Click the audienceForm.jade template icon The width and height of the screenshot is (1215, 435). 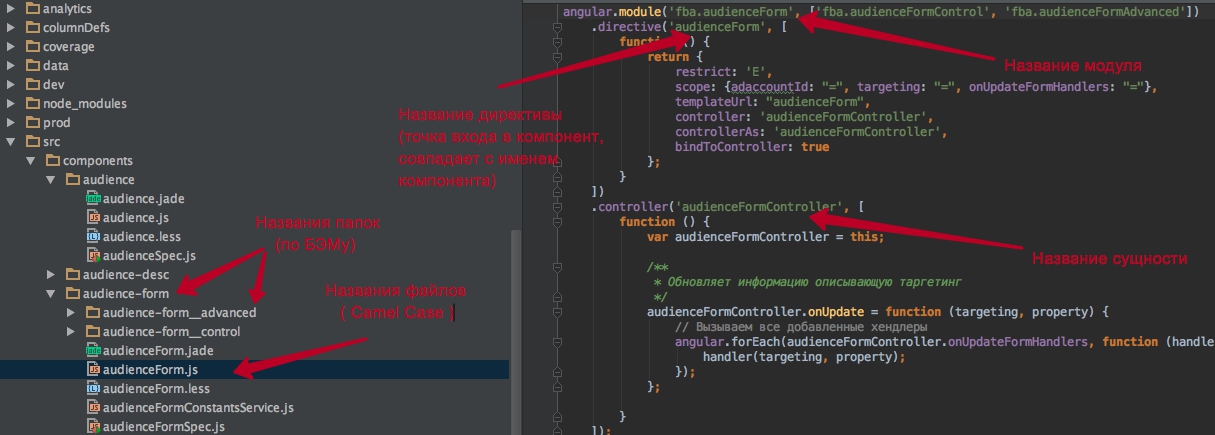point(94,350)
